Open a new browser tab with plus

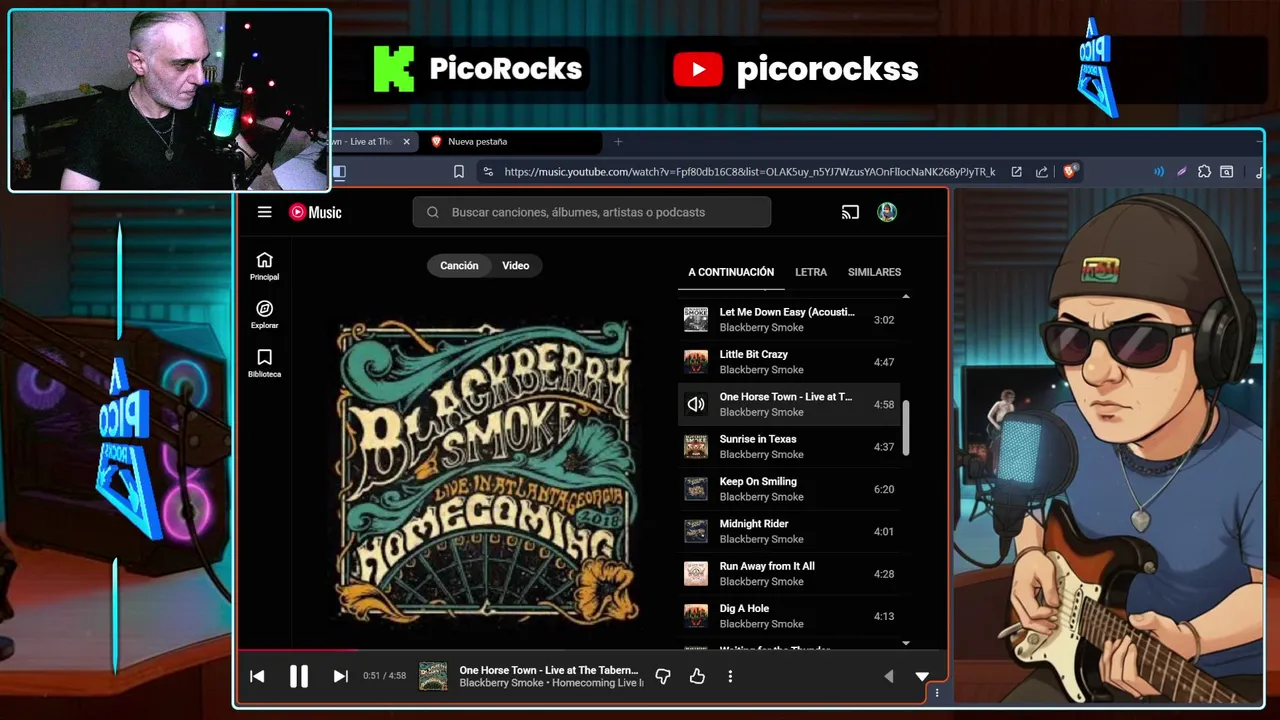[618, 142]
